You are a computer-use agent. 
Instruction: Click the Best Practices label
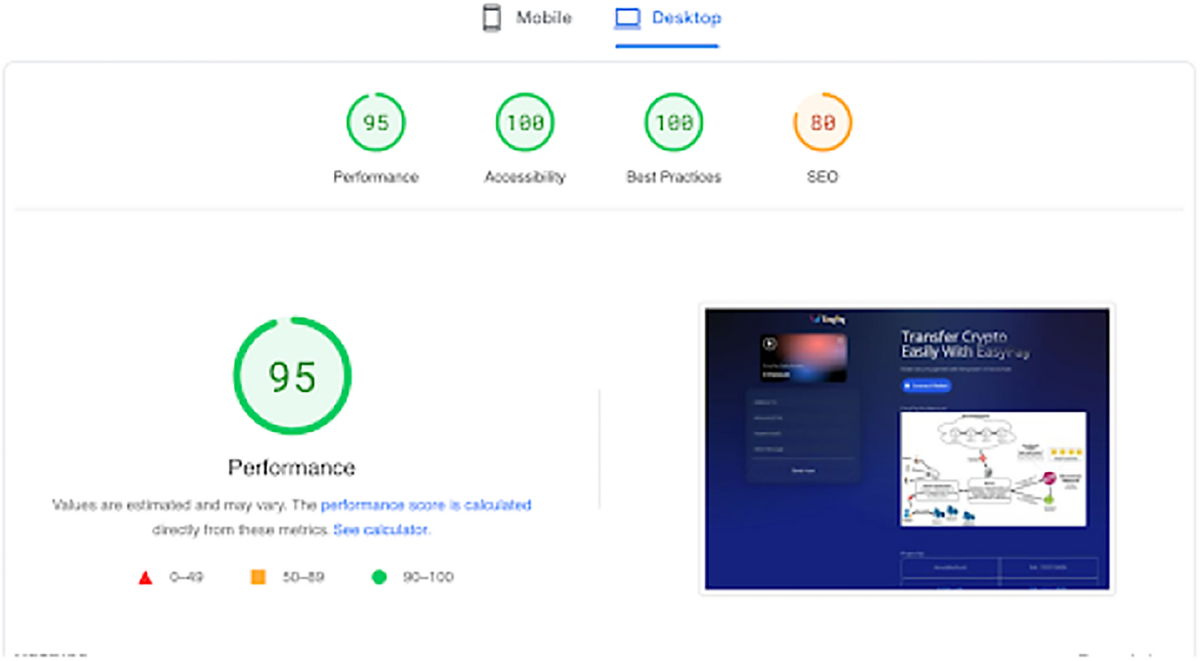[674, 177]
